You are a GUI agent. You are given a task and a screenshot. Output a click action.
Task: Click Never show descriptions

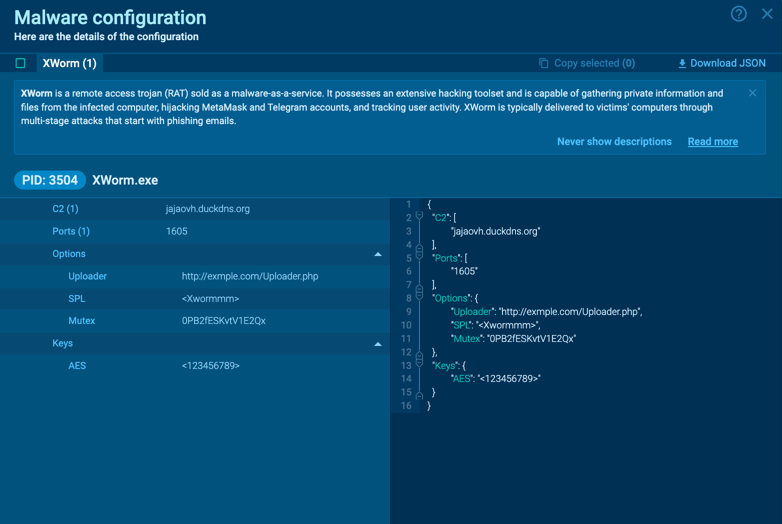(614, 142)
